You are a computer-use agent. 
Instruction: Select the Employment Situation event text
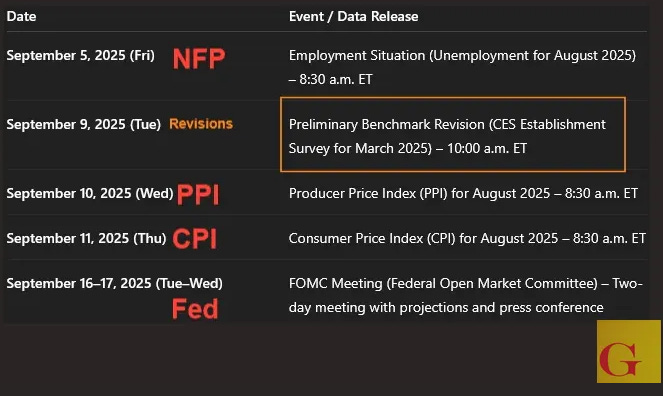point(462,67)
